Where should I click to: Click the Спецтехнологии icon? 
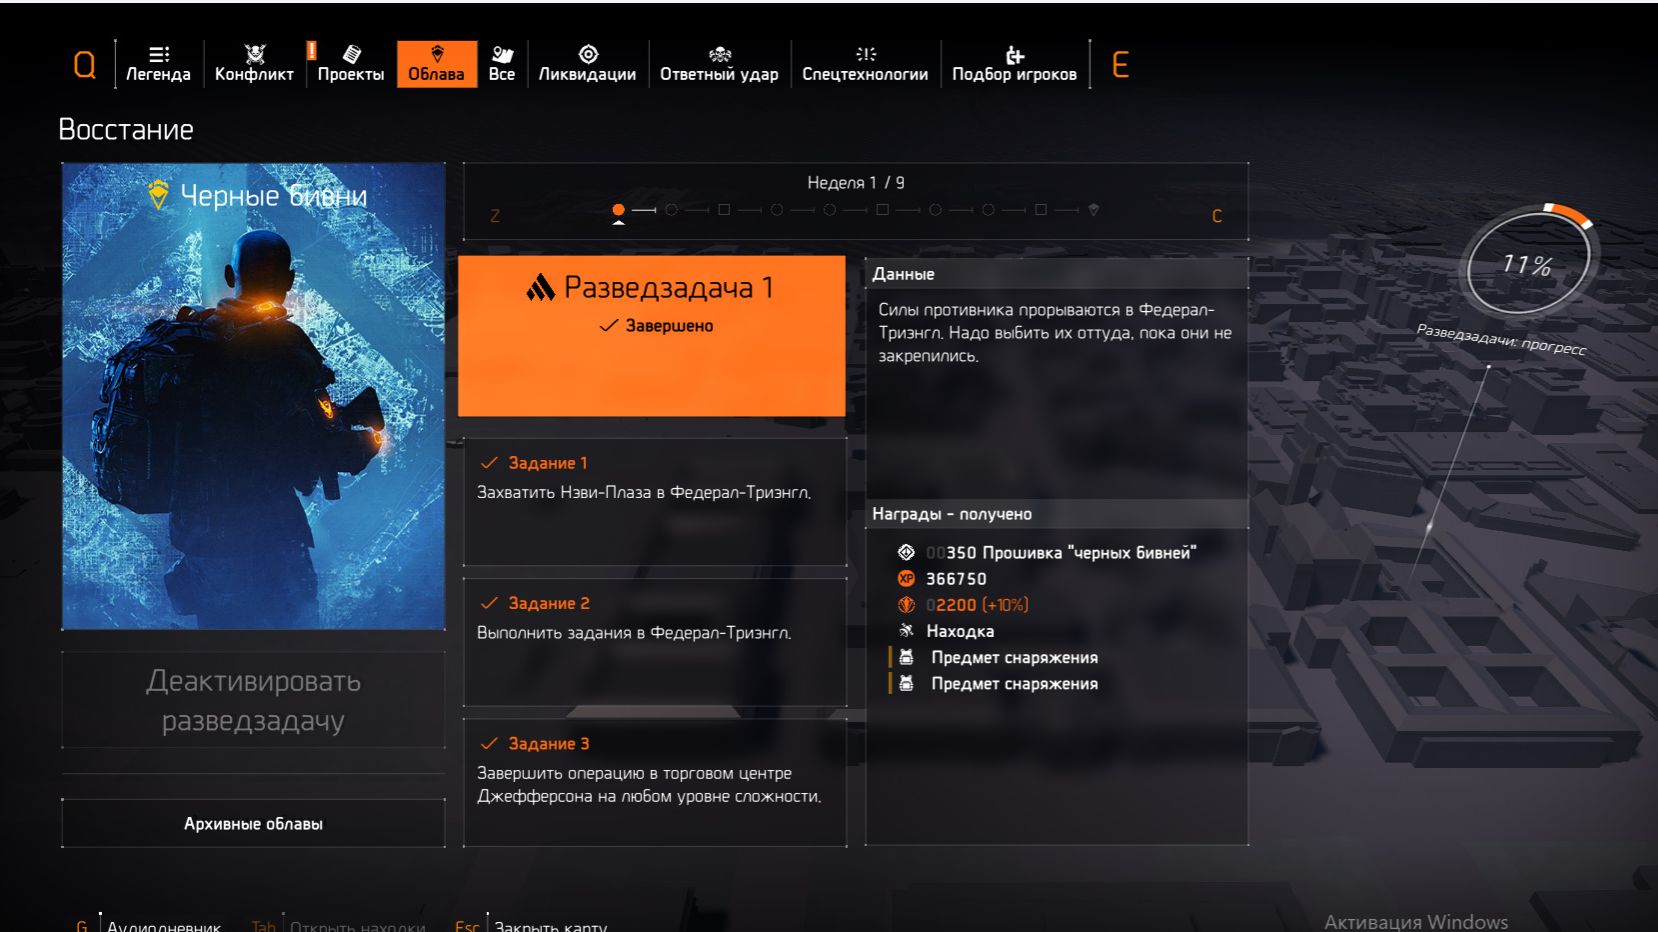[x=865, y=53]
